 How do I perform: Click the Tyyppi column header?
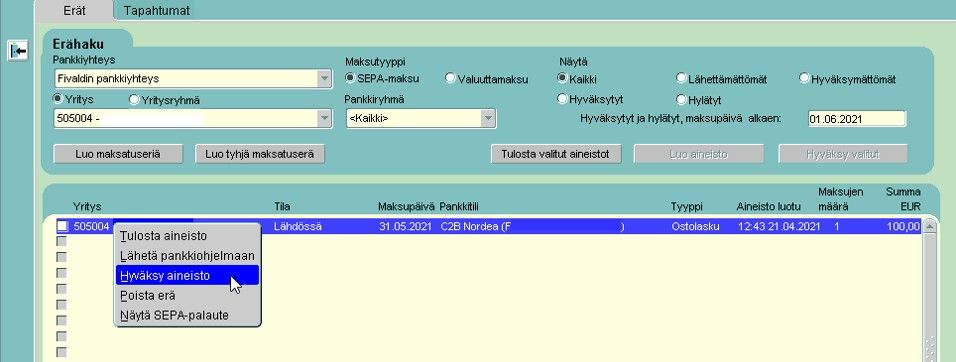[688, 207]
